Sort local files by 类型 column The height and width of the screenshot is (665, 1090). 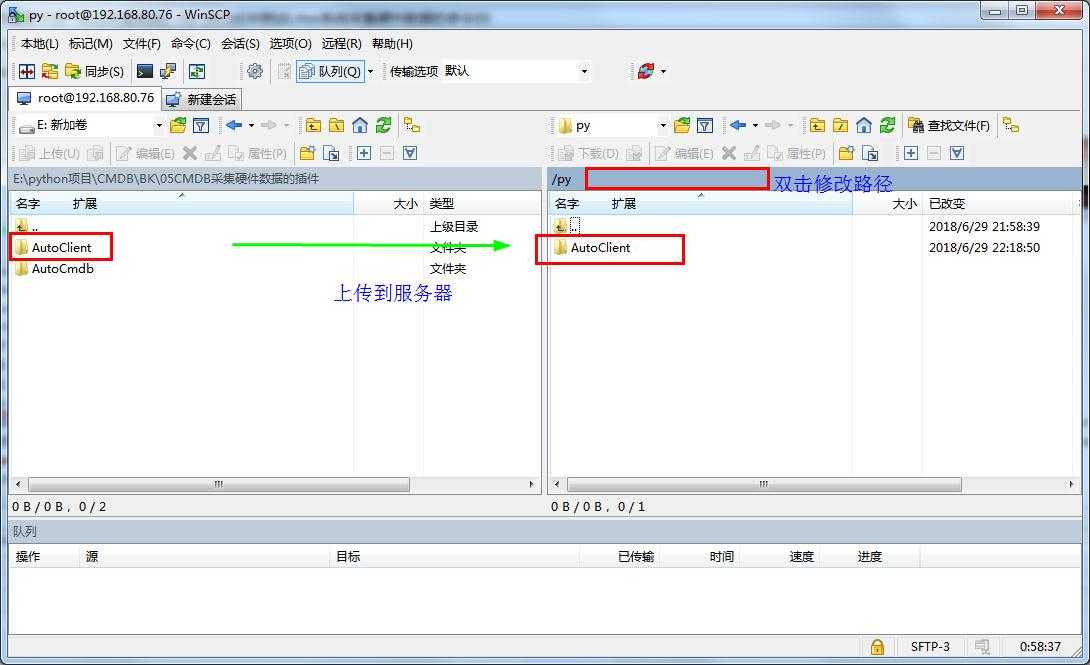pos(481,204)
